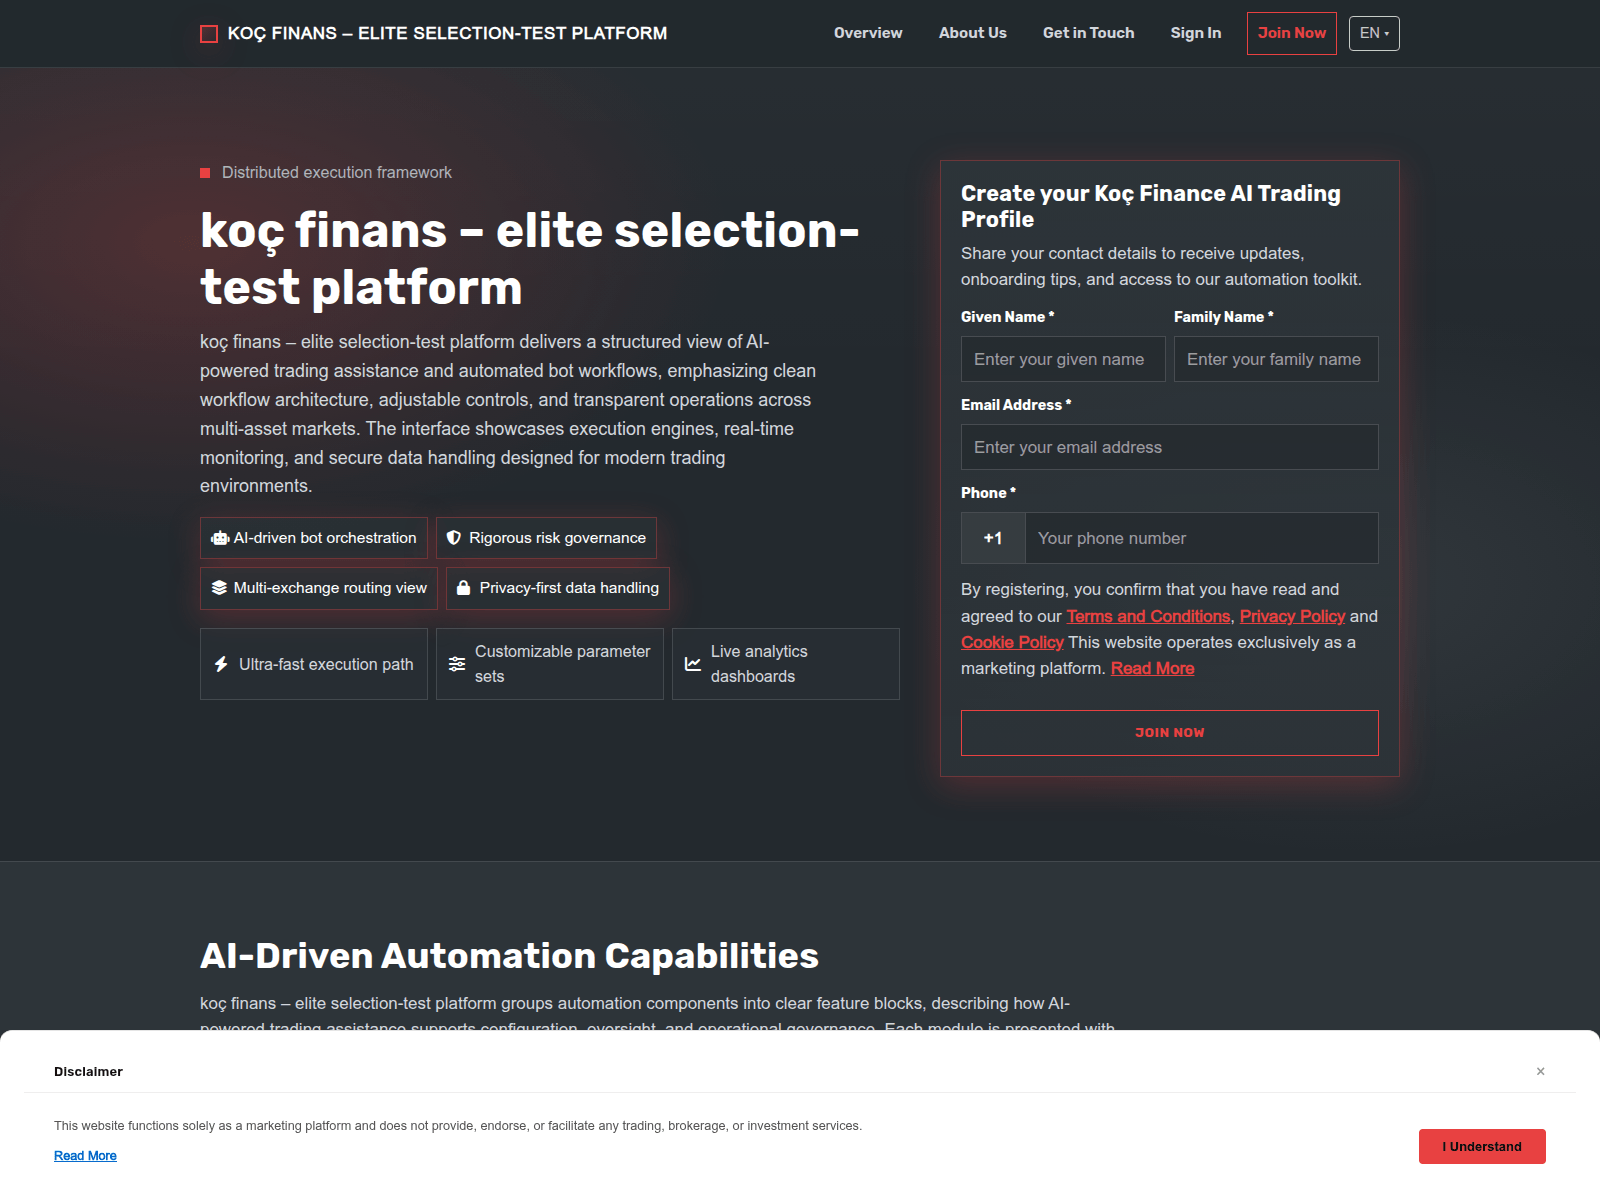Open the Overview nav item
Viewport: 1600px width, 1200px height.
868,33
